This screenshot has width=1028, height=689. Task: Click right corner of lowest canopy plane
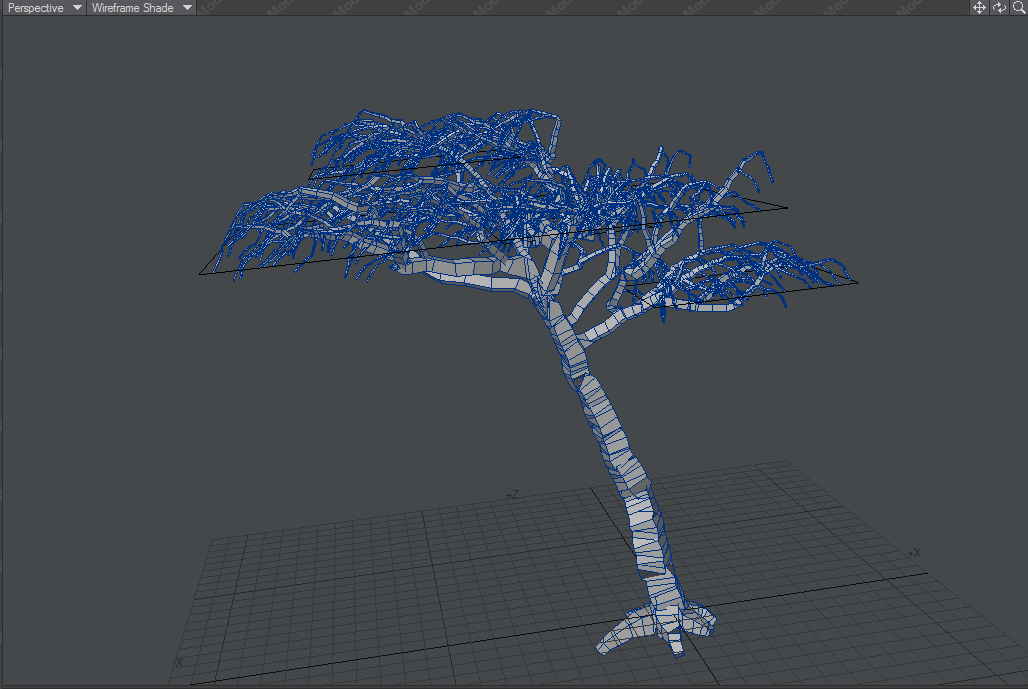(857, 283)
